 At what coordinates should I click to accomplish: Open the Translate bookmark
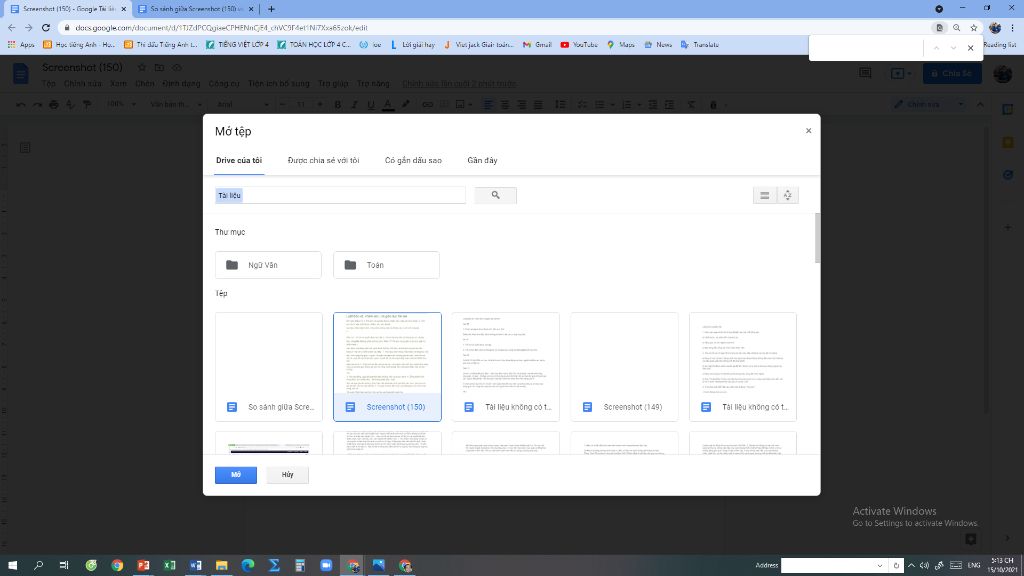pyautogui.click(x=699, y=45)
